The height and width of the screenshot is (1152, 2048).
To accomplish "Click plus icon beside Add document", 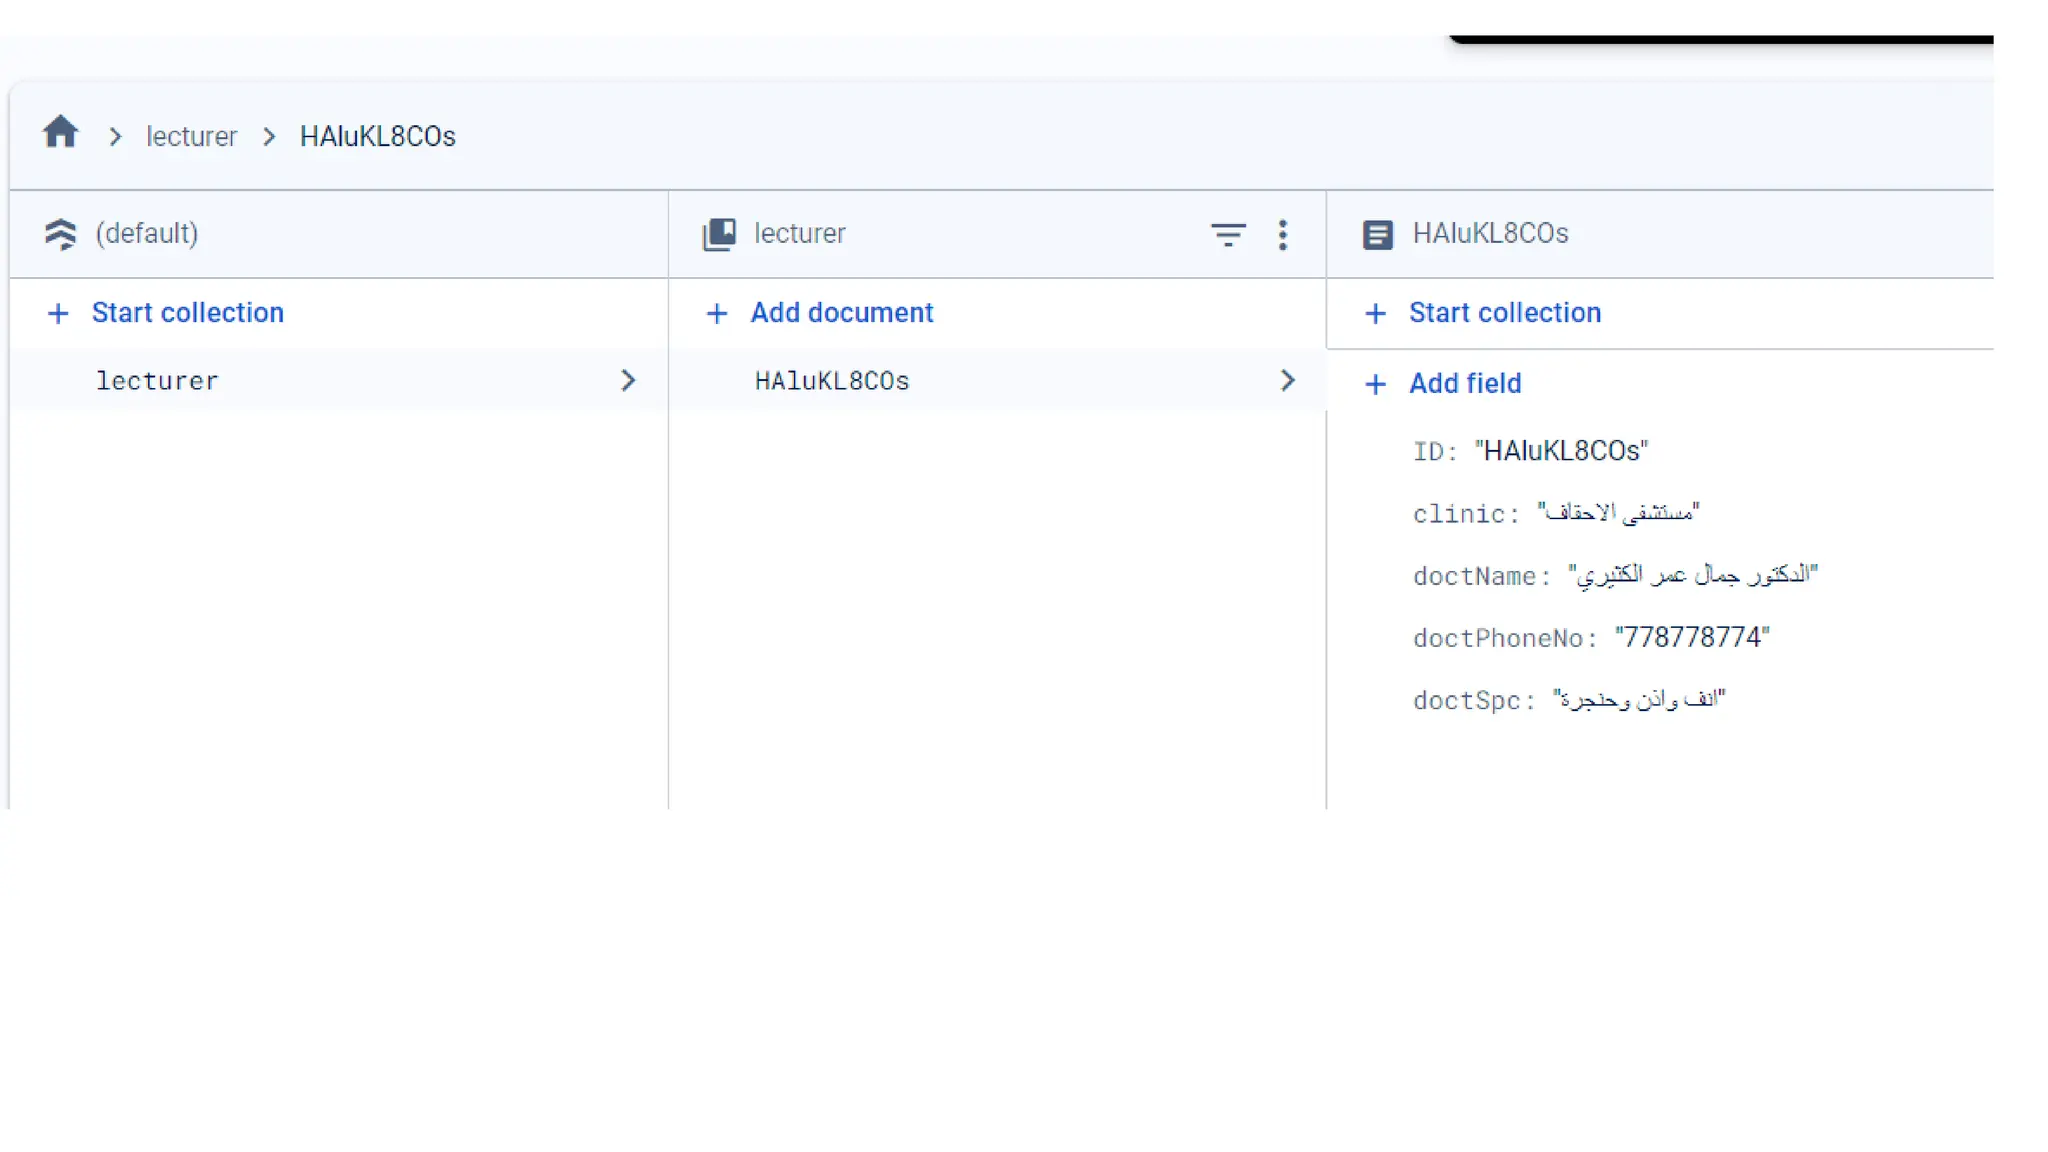I will [x=716, y=314].
